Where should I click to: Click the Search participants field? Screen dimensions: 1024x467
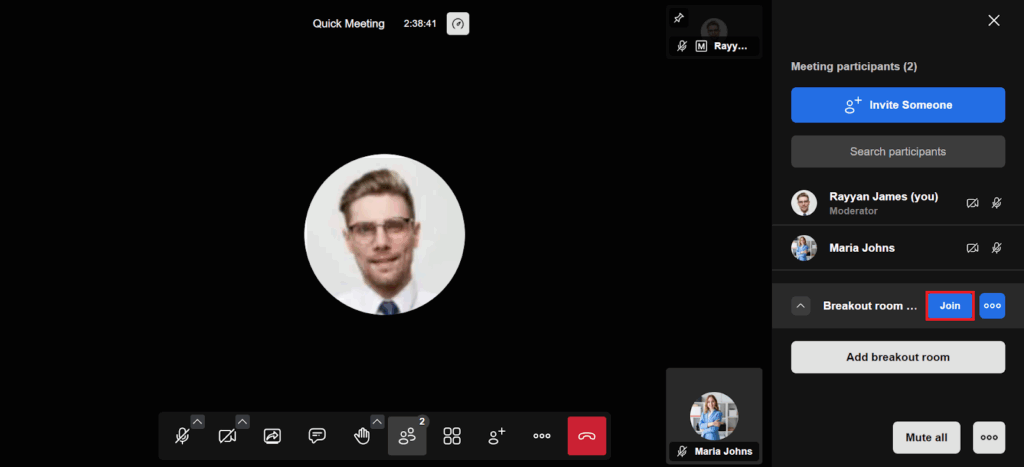coord(897,152)
